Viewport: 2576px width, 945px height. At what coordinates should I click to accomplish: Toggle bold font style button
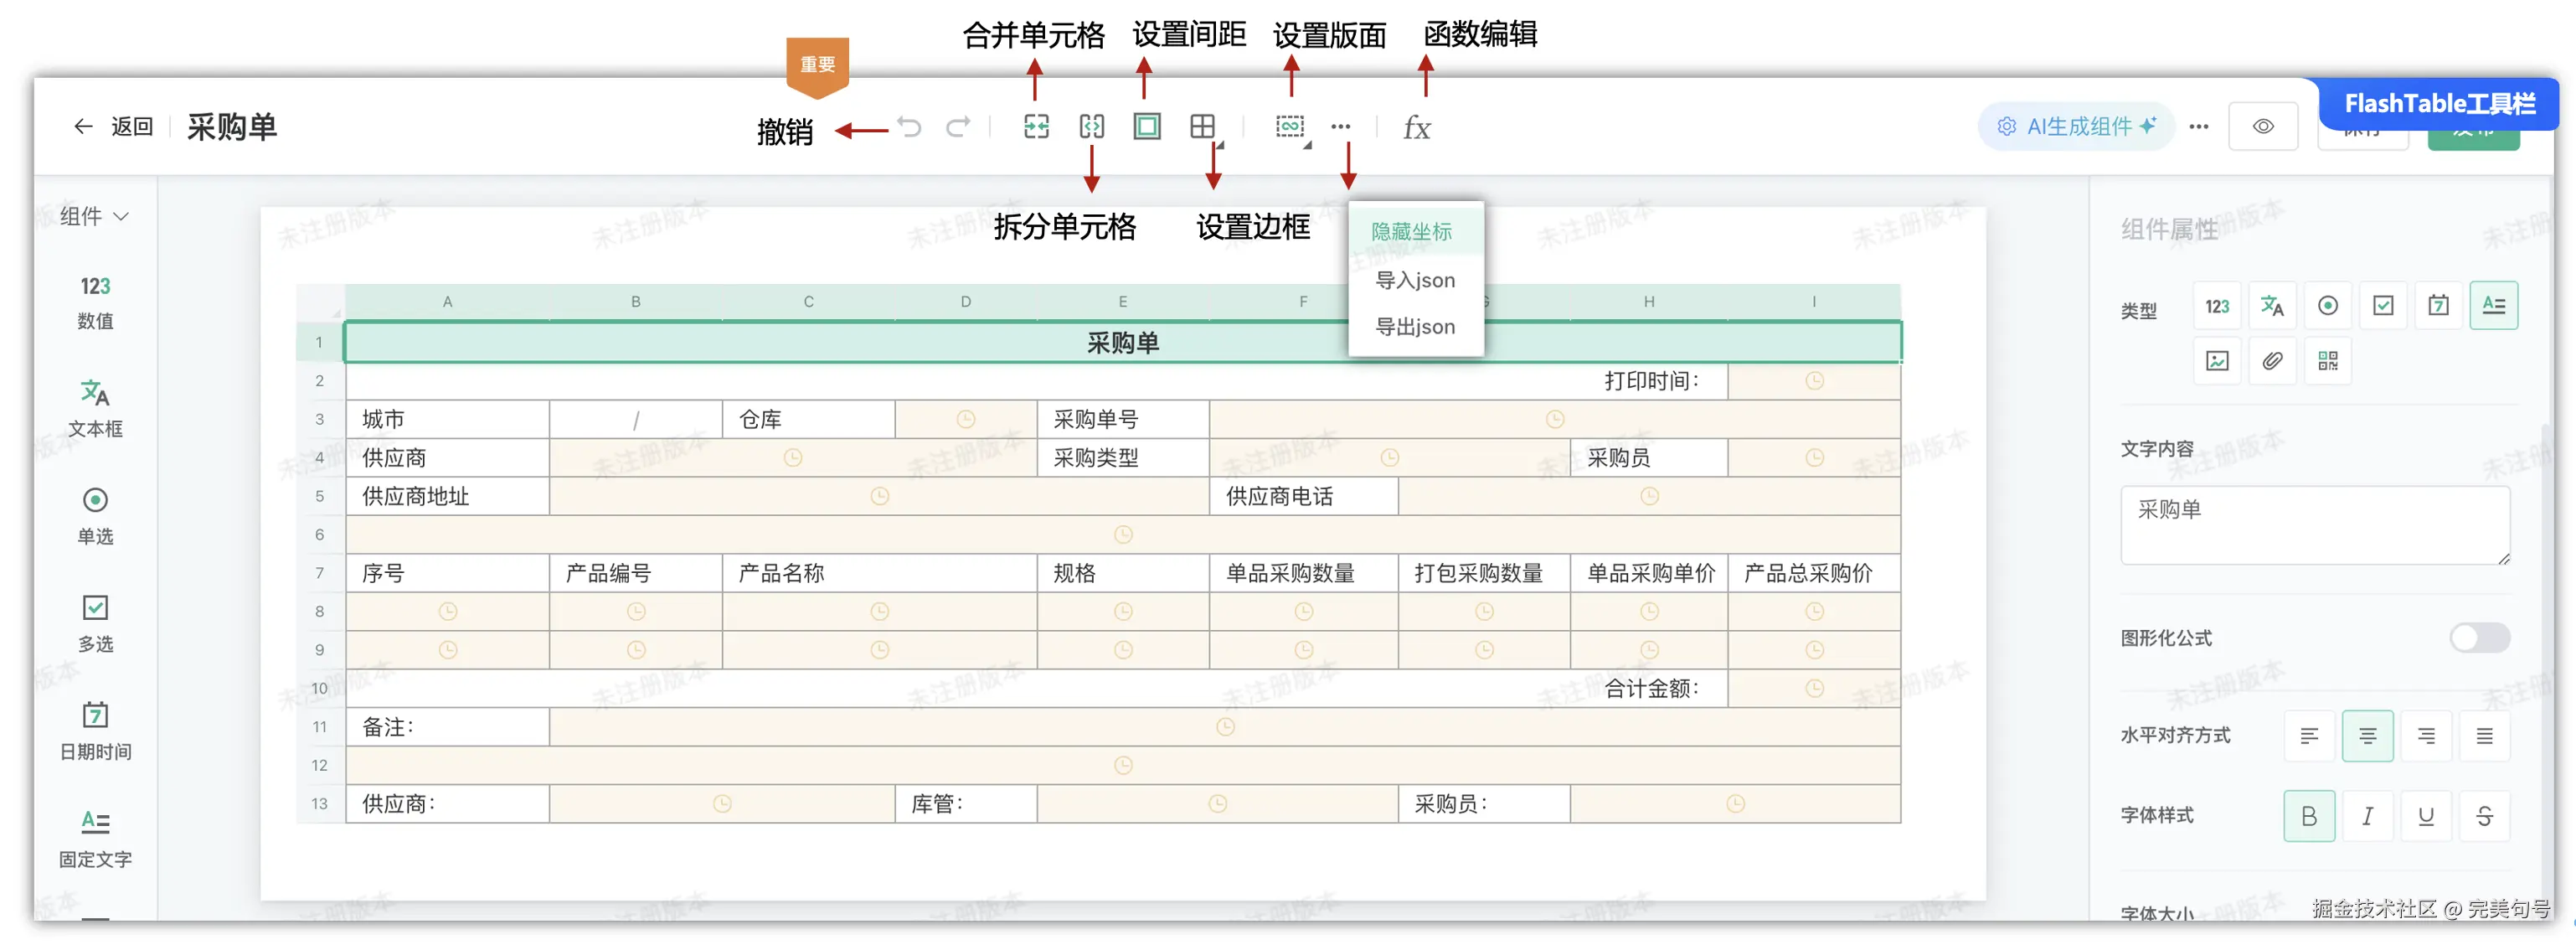(2308, 816)
